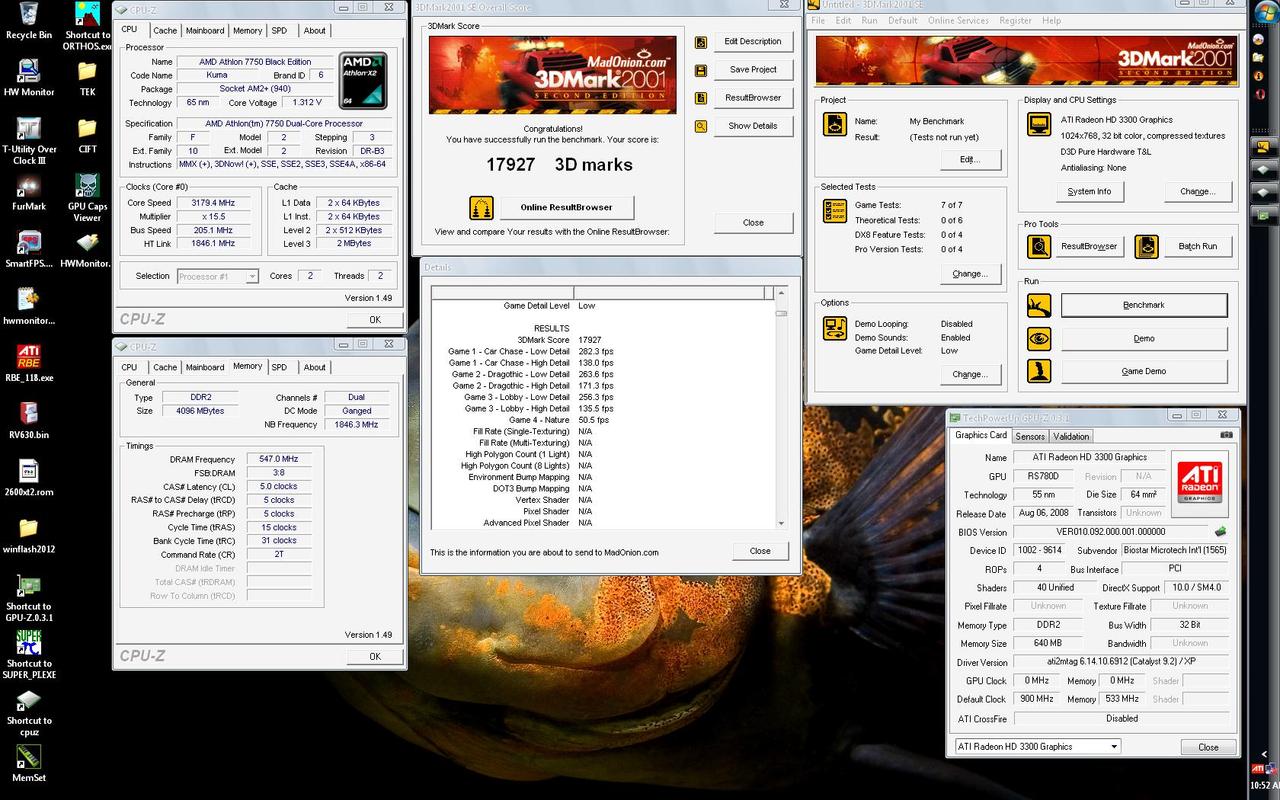The height and width of the screenshot is (800, 1280).
Task: Click the camera screenshot icon in GPU-Z
Action: tap(1226, 435)
